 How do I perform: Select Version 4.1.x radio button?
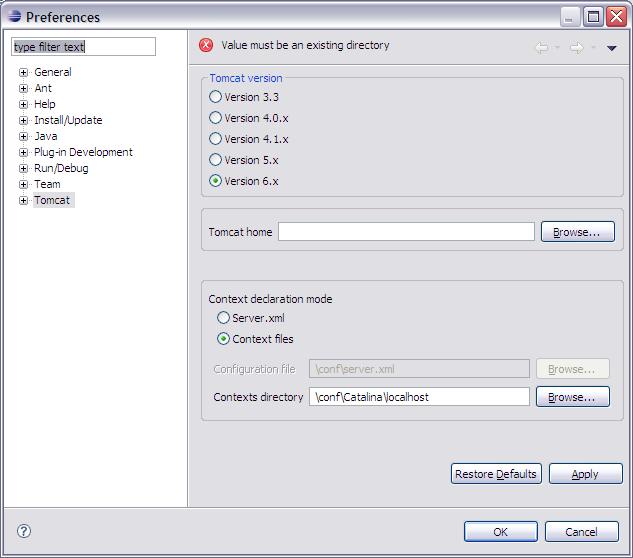216,138
